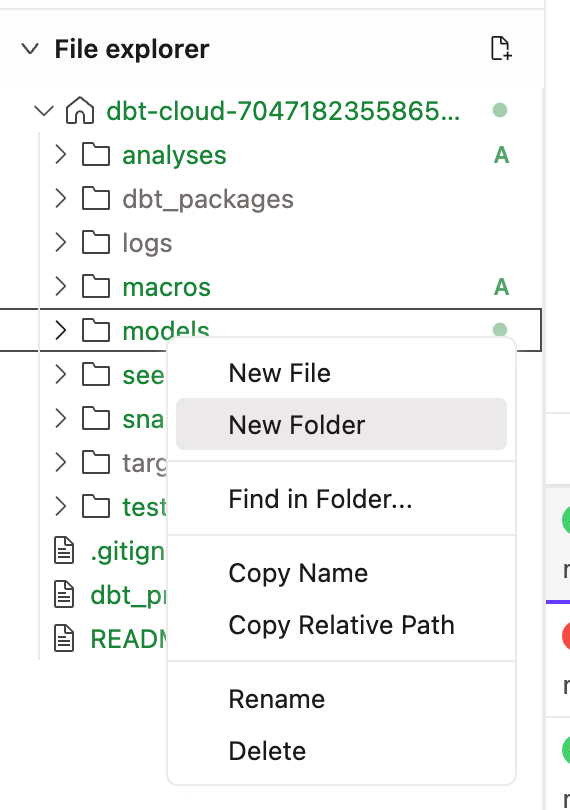Collapse the File explorer section chevron
The image size is (570, 810).
[30, 49]
